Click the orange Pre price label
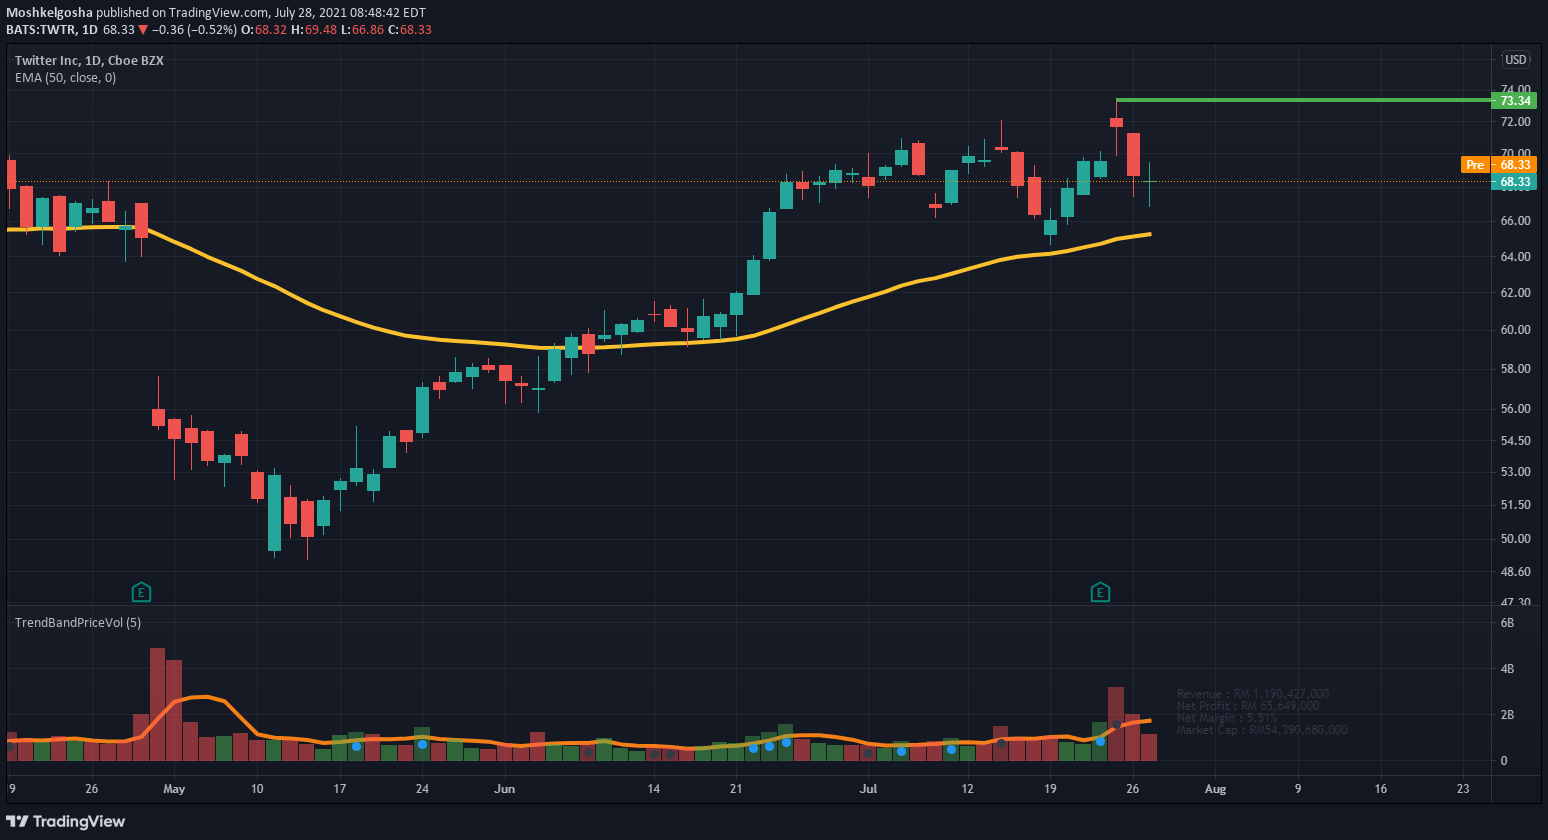 click(1475, 164)
